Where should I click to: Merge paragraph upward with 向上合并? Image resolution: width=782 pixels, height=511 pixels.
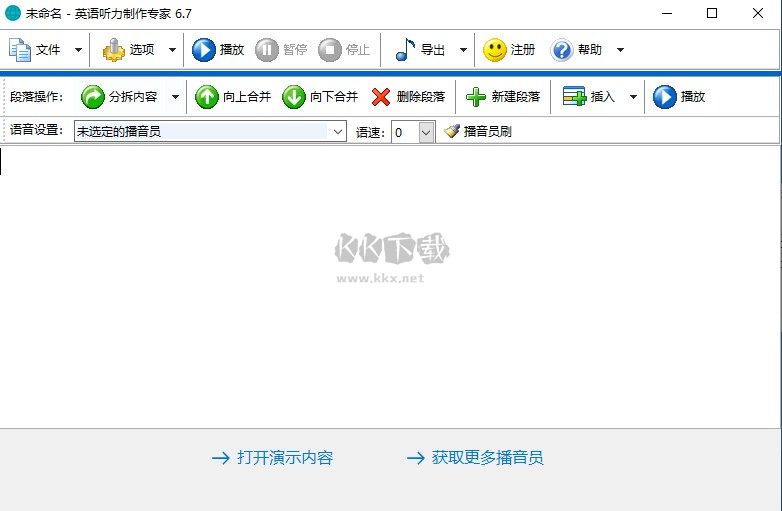pyautogui.click(x=207, y=97)
